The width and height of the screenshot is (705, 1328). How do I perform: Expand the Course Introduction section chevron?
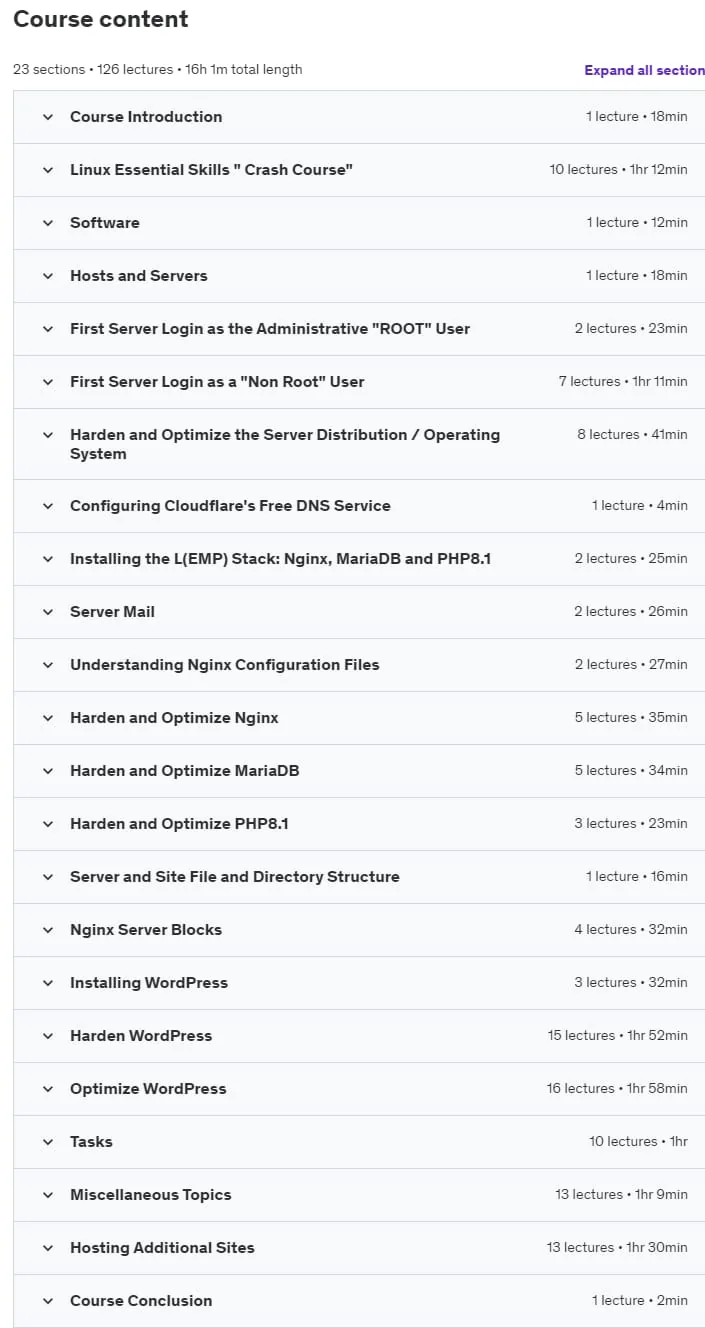tap(47, 117)
